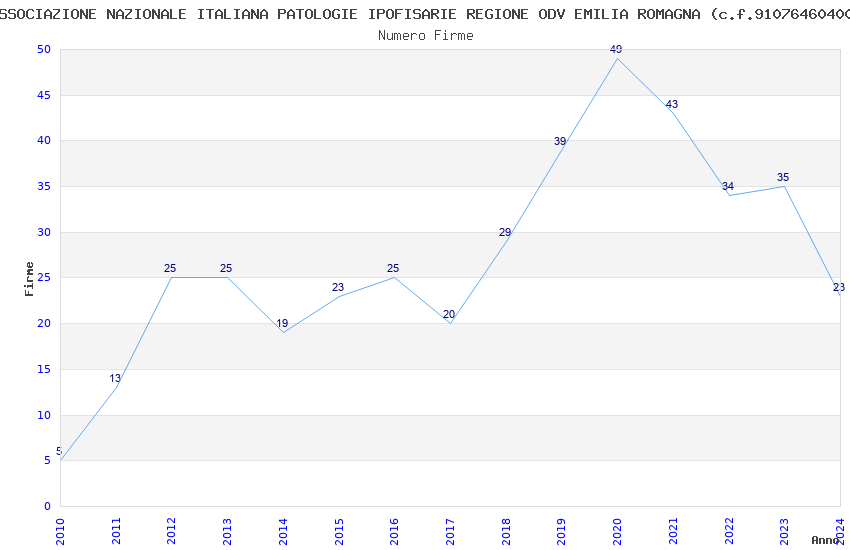Select the y-axis tick label 30
Viewport: 850px width, 550px height.
tap(44, 232)
